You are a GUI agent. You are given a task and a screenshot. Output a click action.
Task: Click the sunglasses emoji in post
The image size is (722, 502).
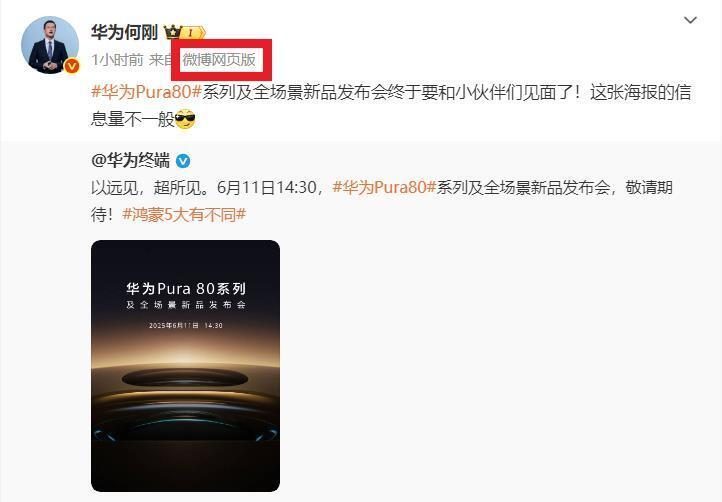[185, 120]
